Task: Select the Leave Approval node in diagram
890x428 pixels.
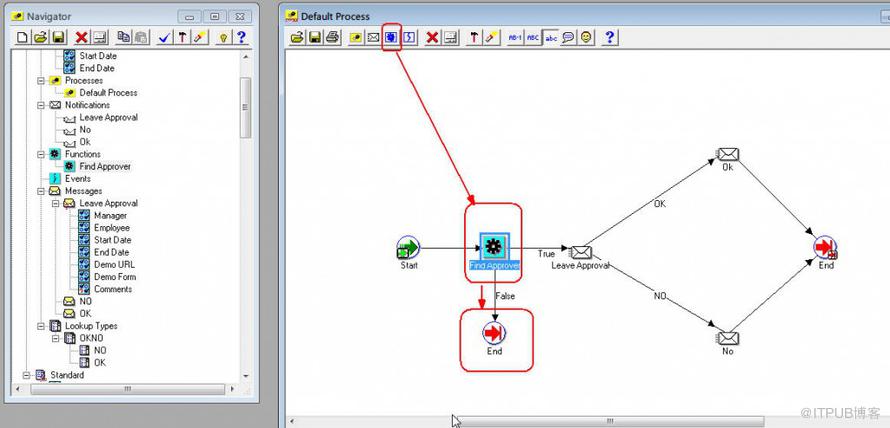Action: click(x=581, y=252)
